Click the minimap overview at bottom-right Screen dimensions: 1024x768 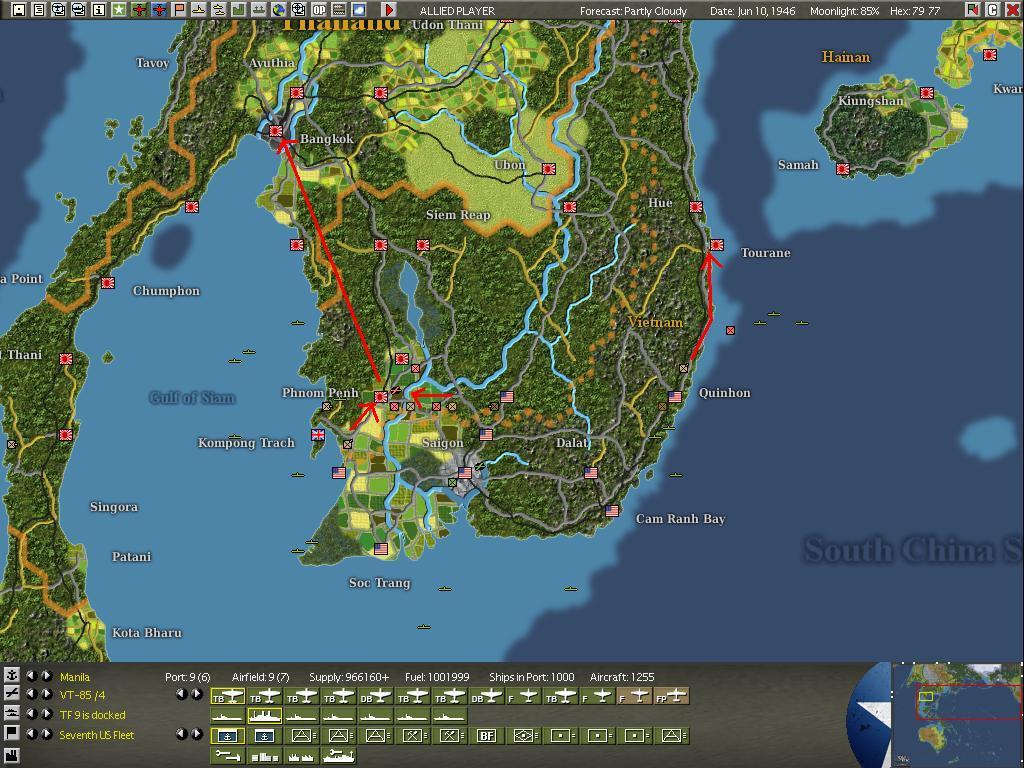point(957,715)
